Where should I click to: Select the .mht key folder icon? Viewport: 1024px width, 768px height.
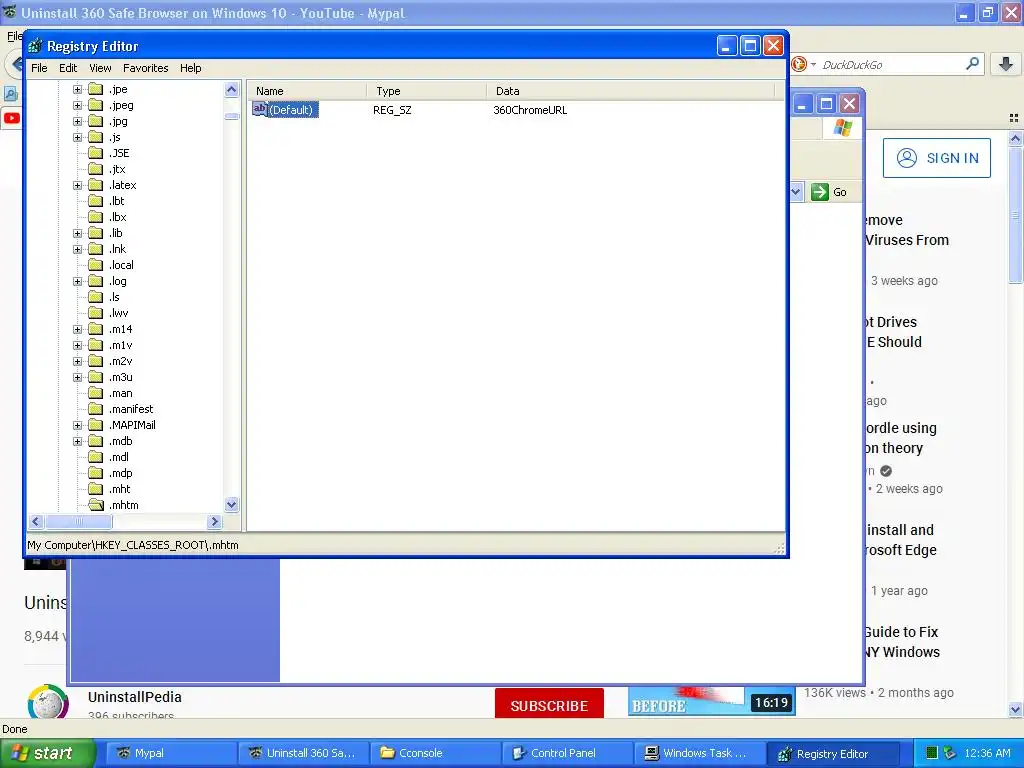[96, 489]
